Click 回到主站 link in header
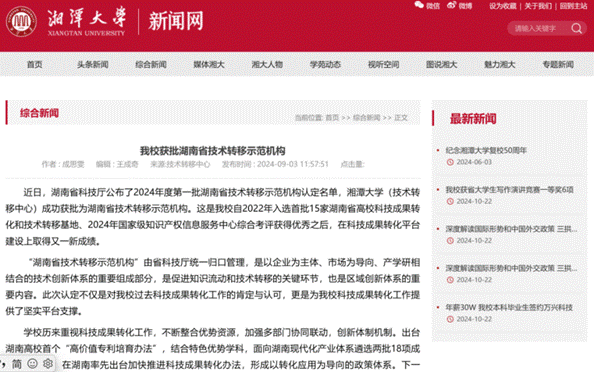Screen dimensions: 594x372 [x=573, y=6]
